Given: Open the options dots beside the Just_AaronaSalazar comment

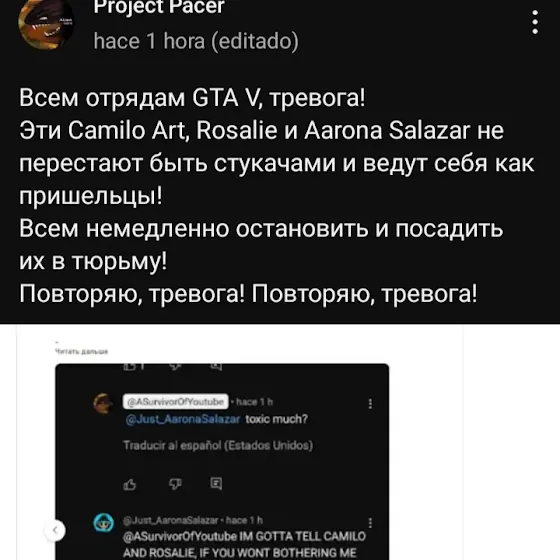Looking at the screenshot, I should [x=370, y=523].
